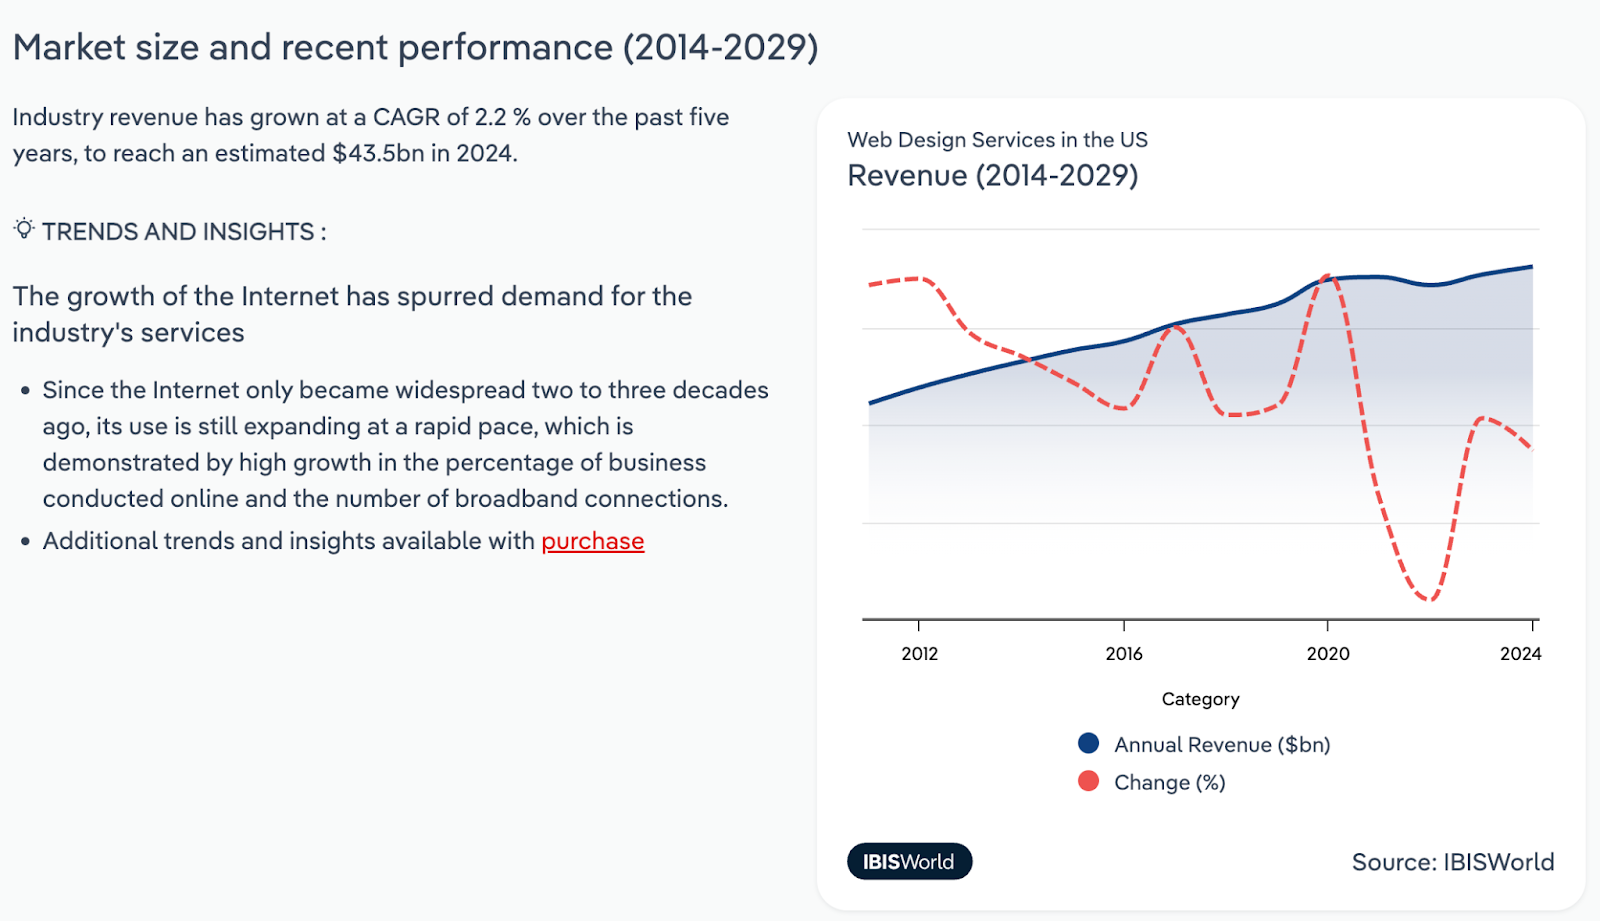
Task: Click the Category legend heading
Action: [1200, 699]
